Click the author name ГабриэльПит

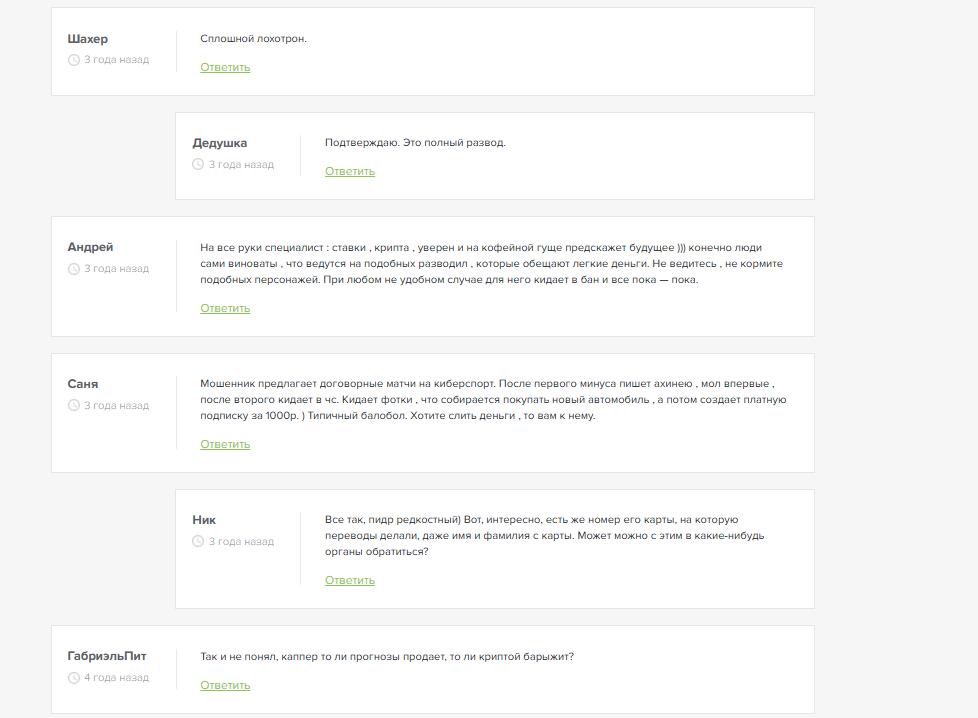pyautogui.click(x=107, y=656)
